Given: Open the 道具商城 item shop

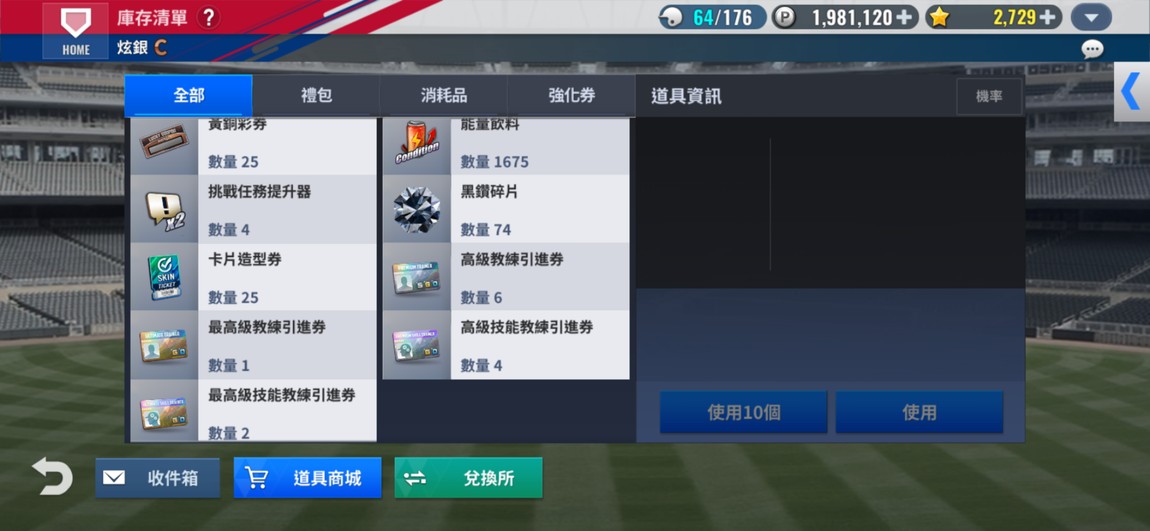Looking at the screenshot, I should pos(307,478).
